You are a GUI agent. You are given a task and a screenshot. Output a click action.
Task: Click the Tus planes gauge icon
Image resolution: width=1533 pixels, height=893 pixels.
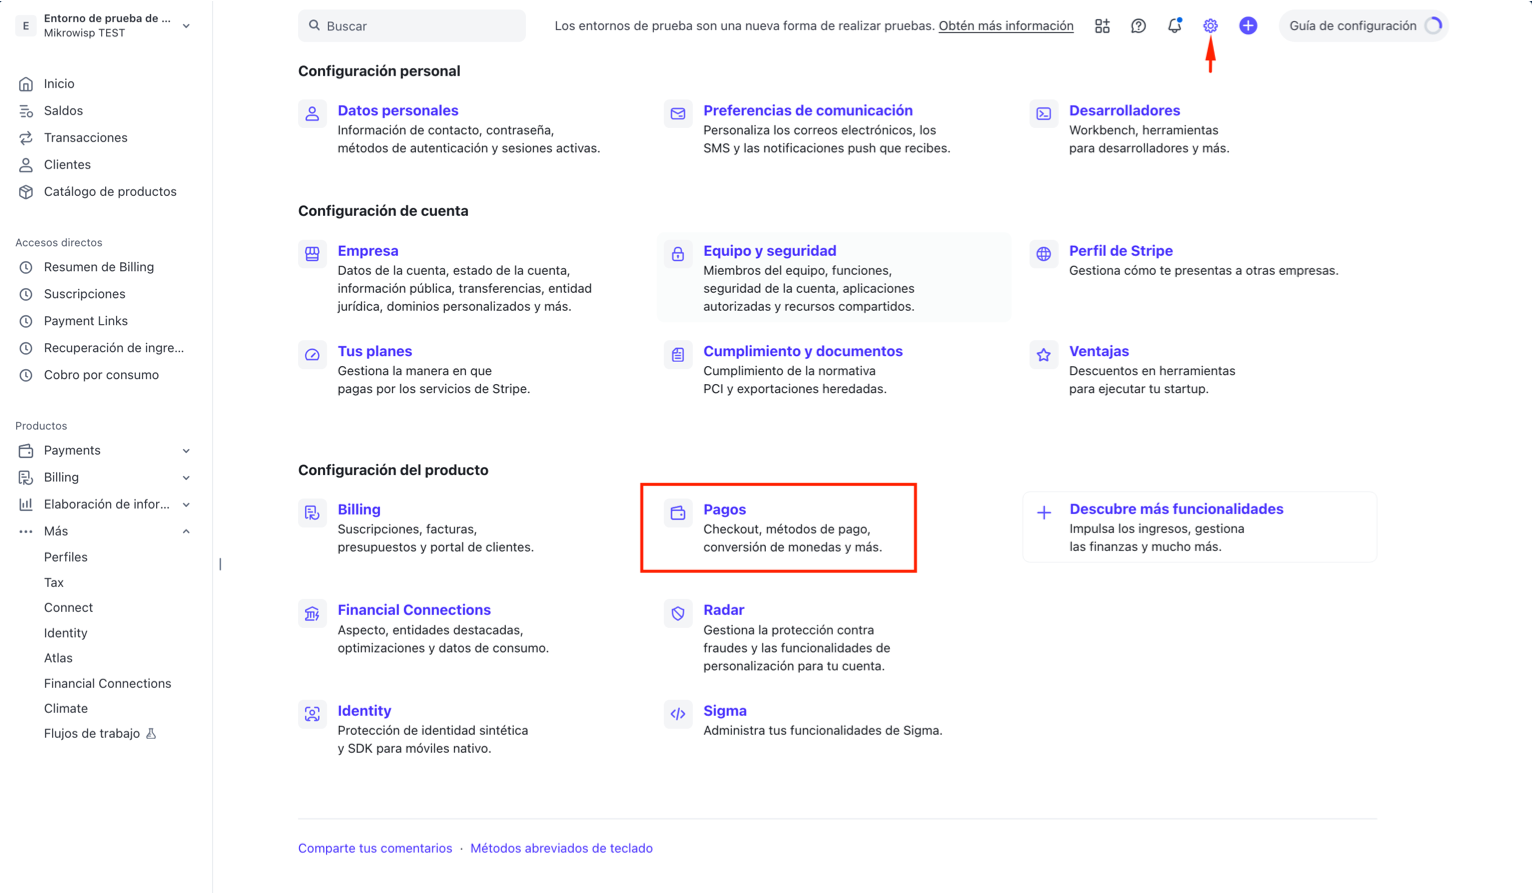(312, 355)
